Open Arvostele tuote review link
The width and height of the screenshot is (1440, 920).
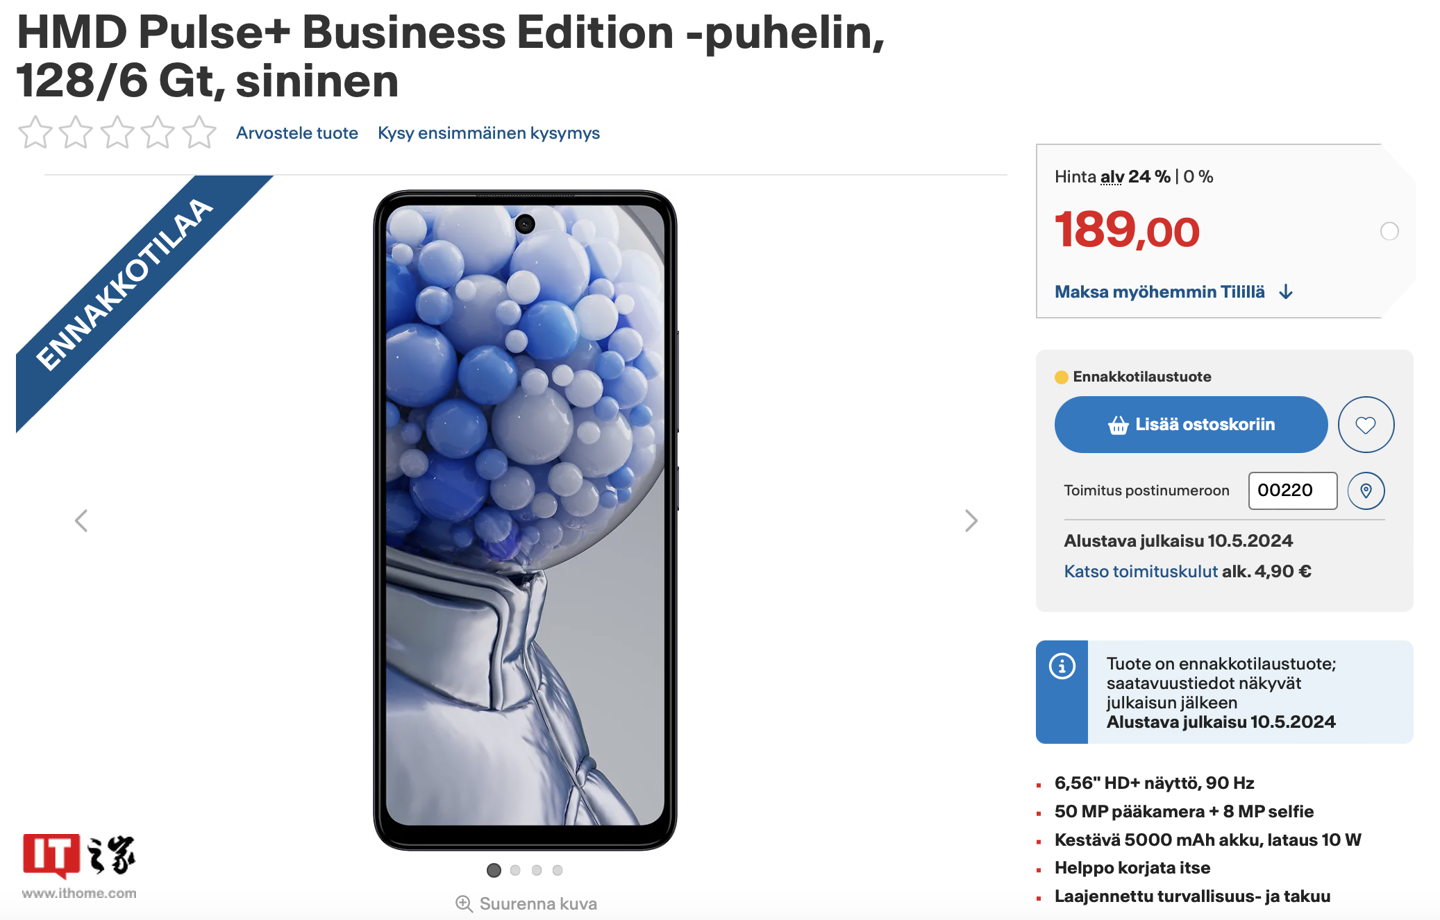click(297, 133)
